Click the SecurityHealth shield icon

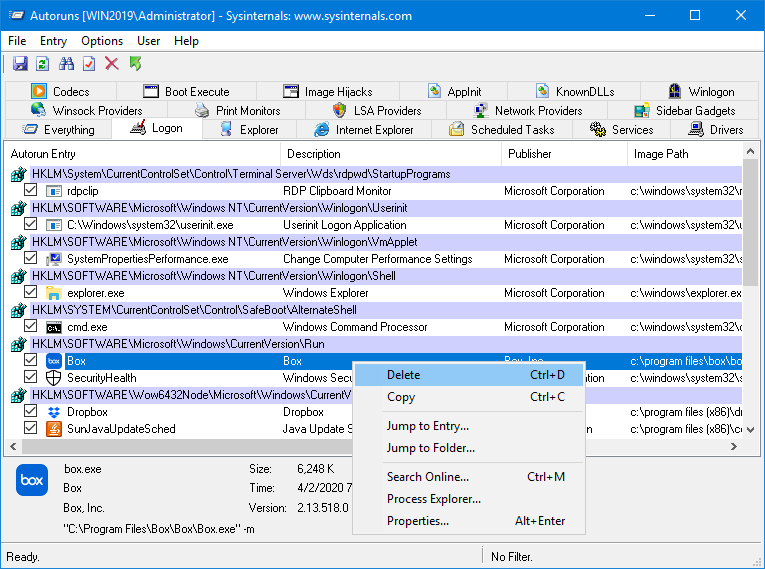(x=54, y=378)
